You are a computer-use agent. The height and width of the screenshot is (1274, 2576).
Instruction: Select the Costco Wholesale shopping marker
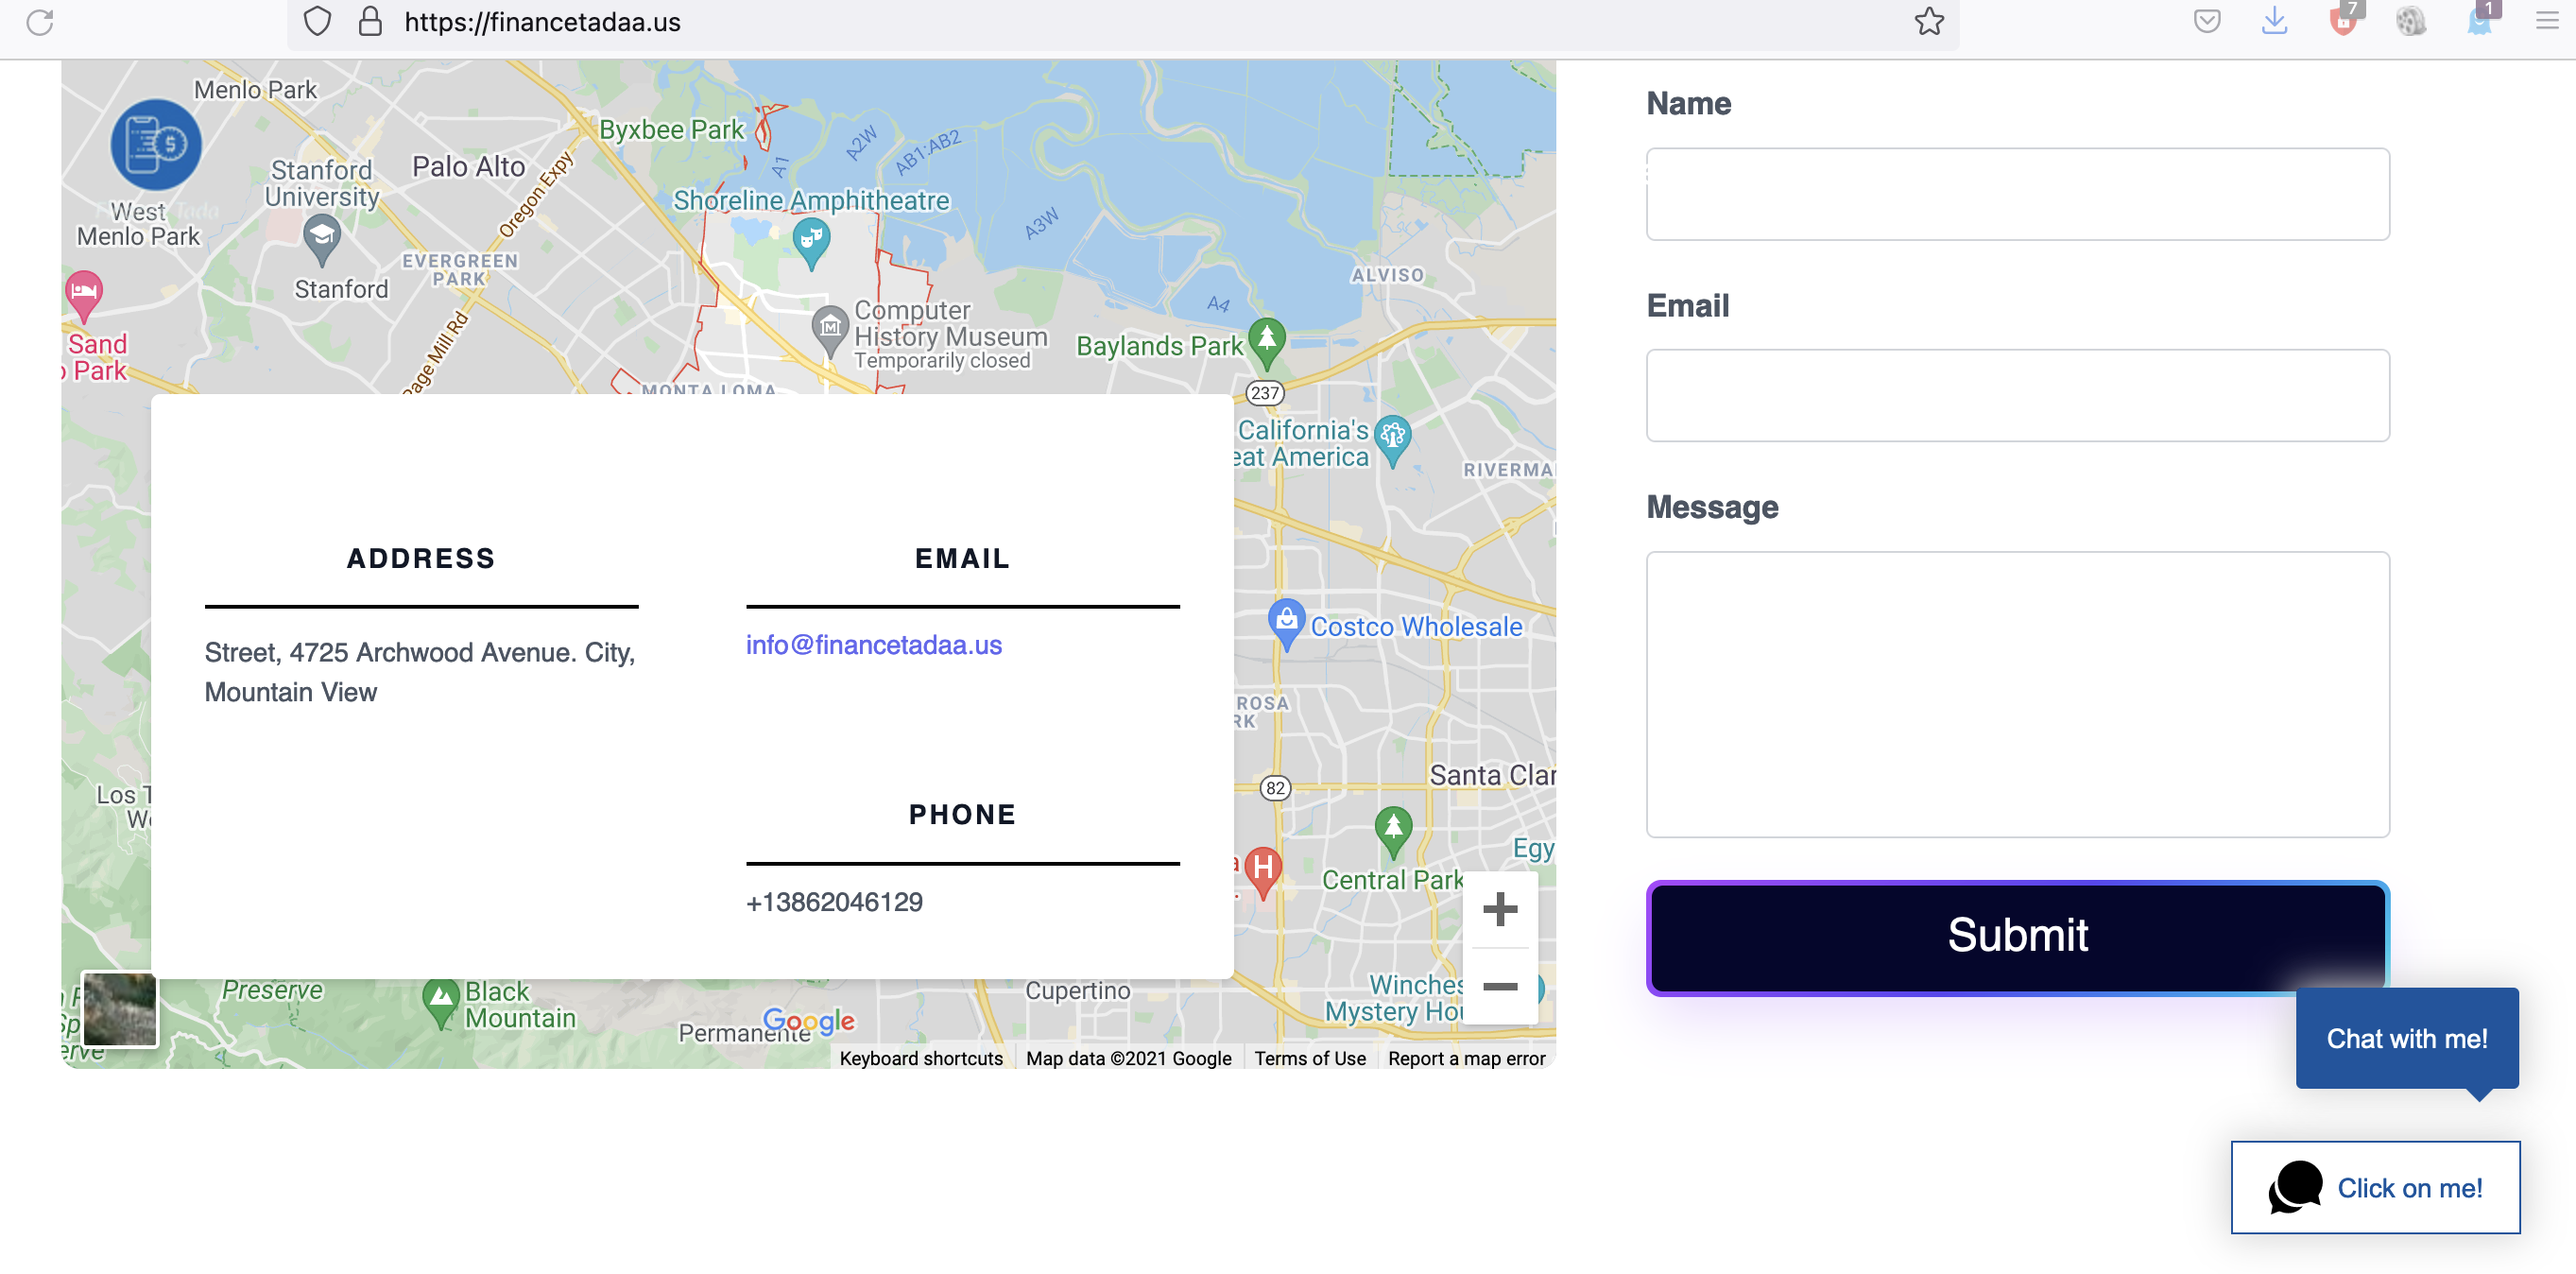pos(1286,621)
